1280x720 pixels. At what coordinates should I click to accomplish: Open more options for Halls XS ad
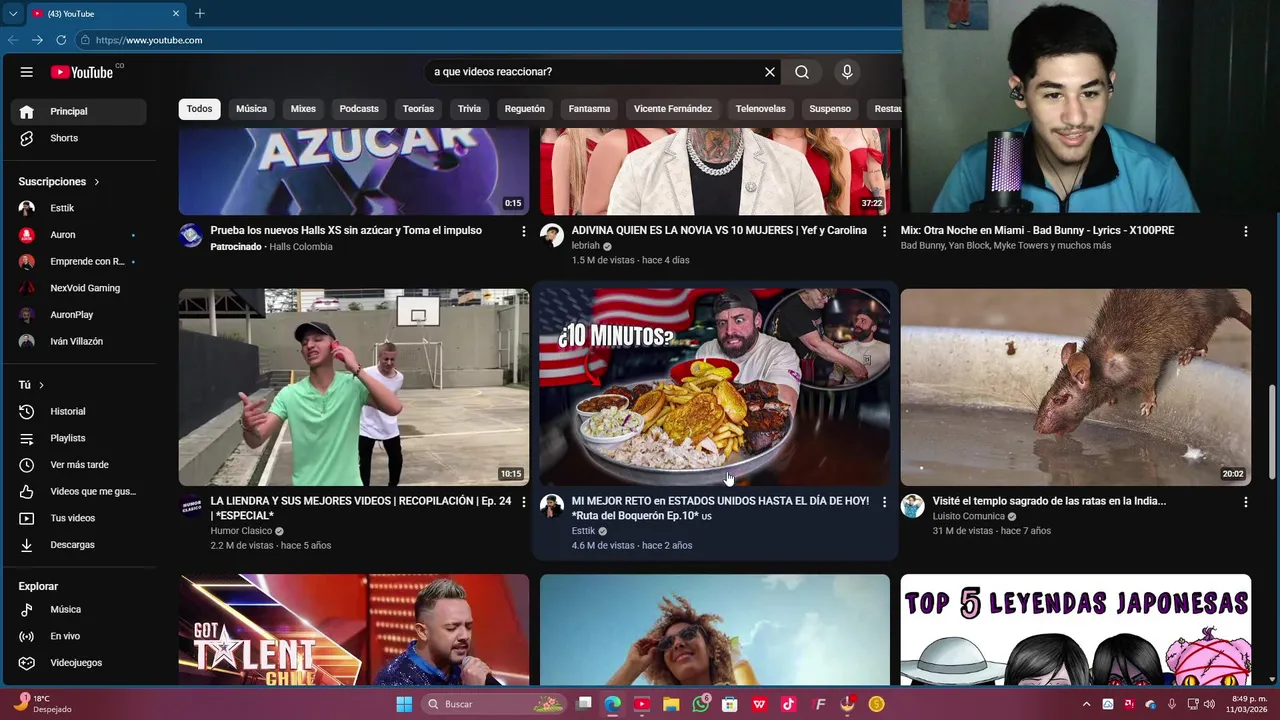click(x=523, y=231)
